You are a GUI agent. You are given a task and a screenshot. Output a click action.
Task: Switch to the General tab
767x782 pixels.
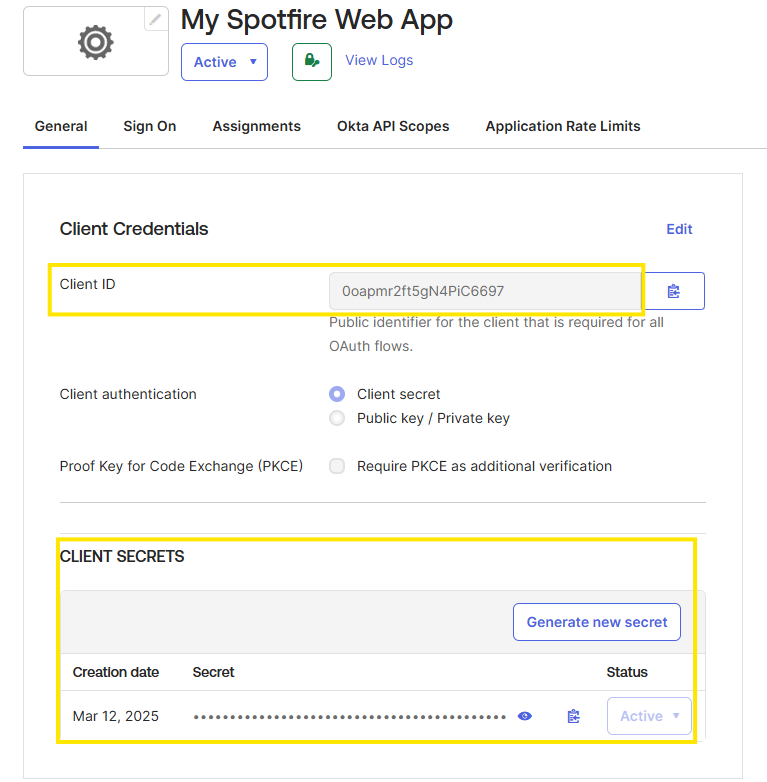61,126
